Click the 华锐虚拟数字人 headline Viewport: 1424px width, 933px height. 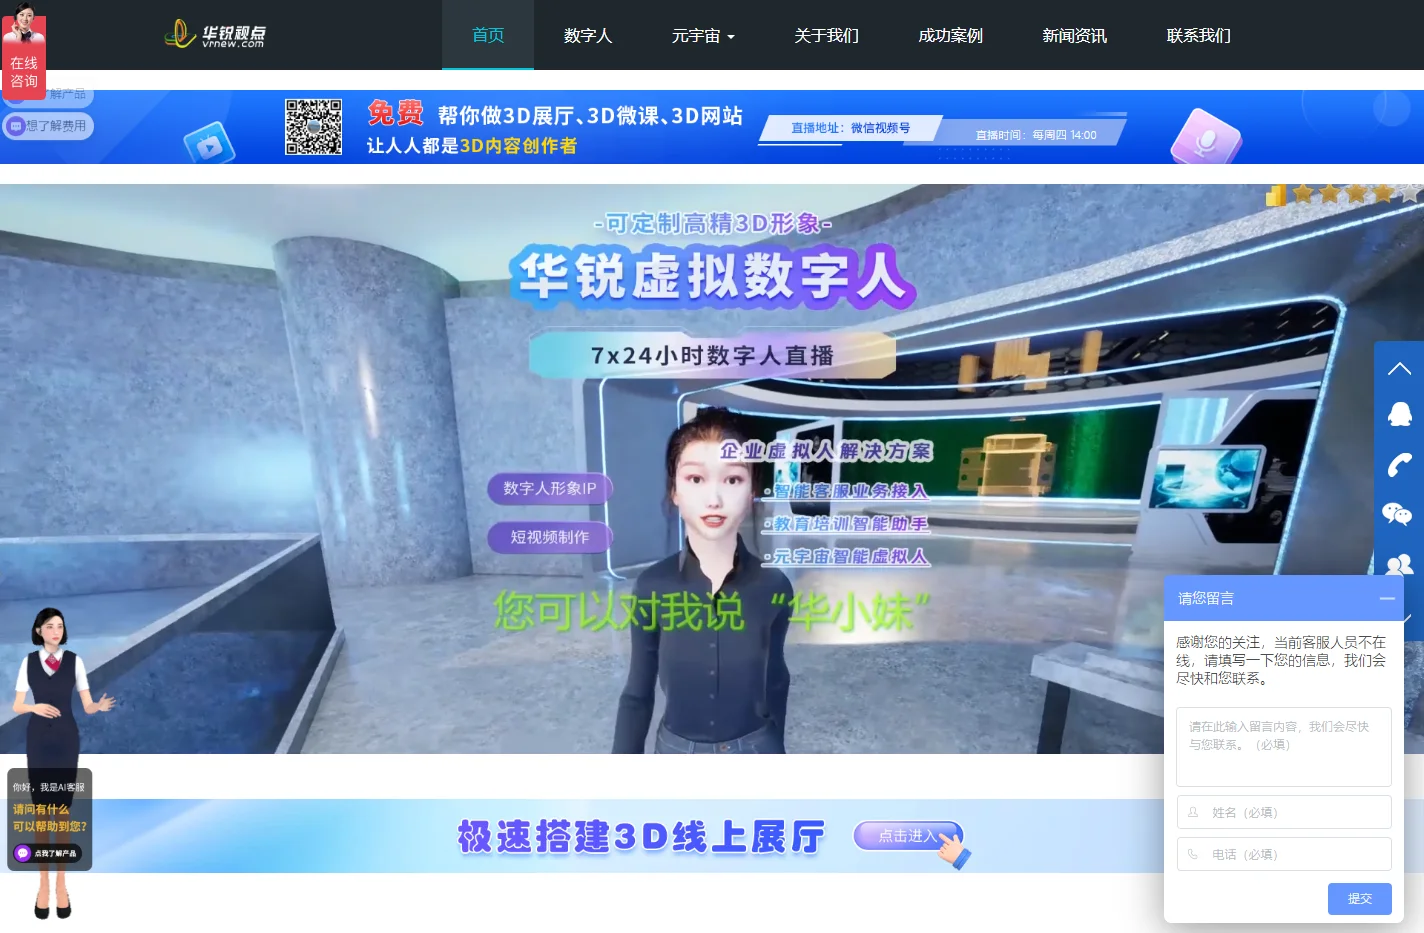pyautogui.click(x=712, y=276)
